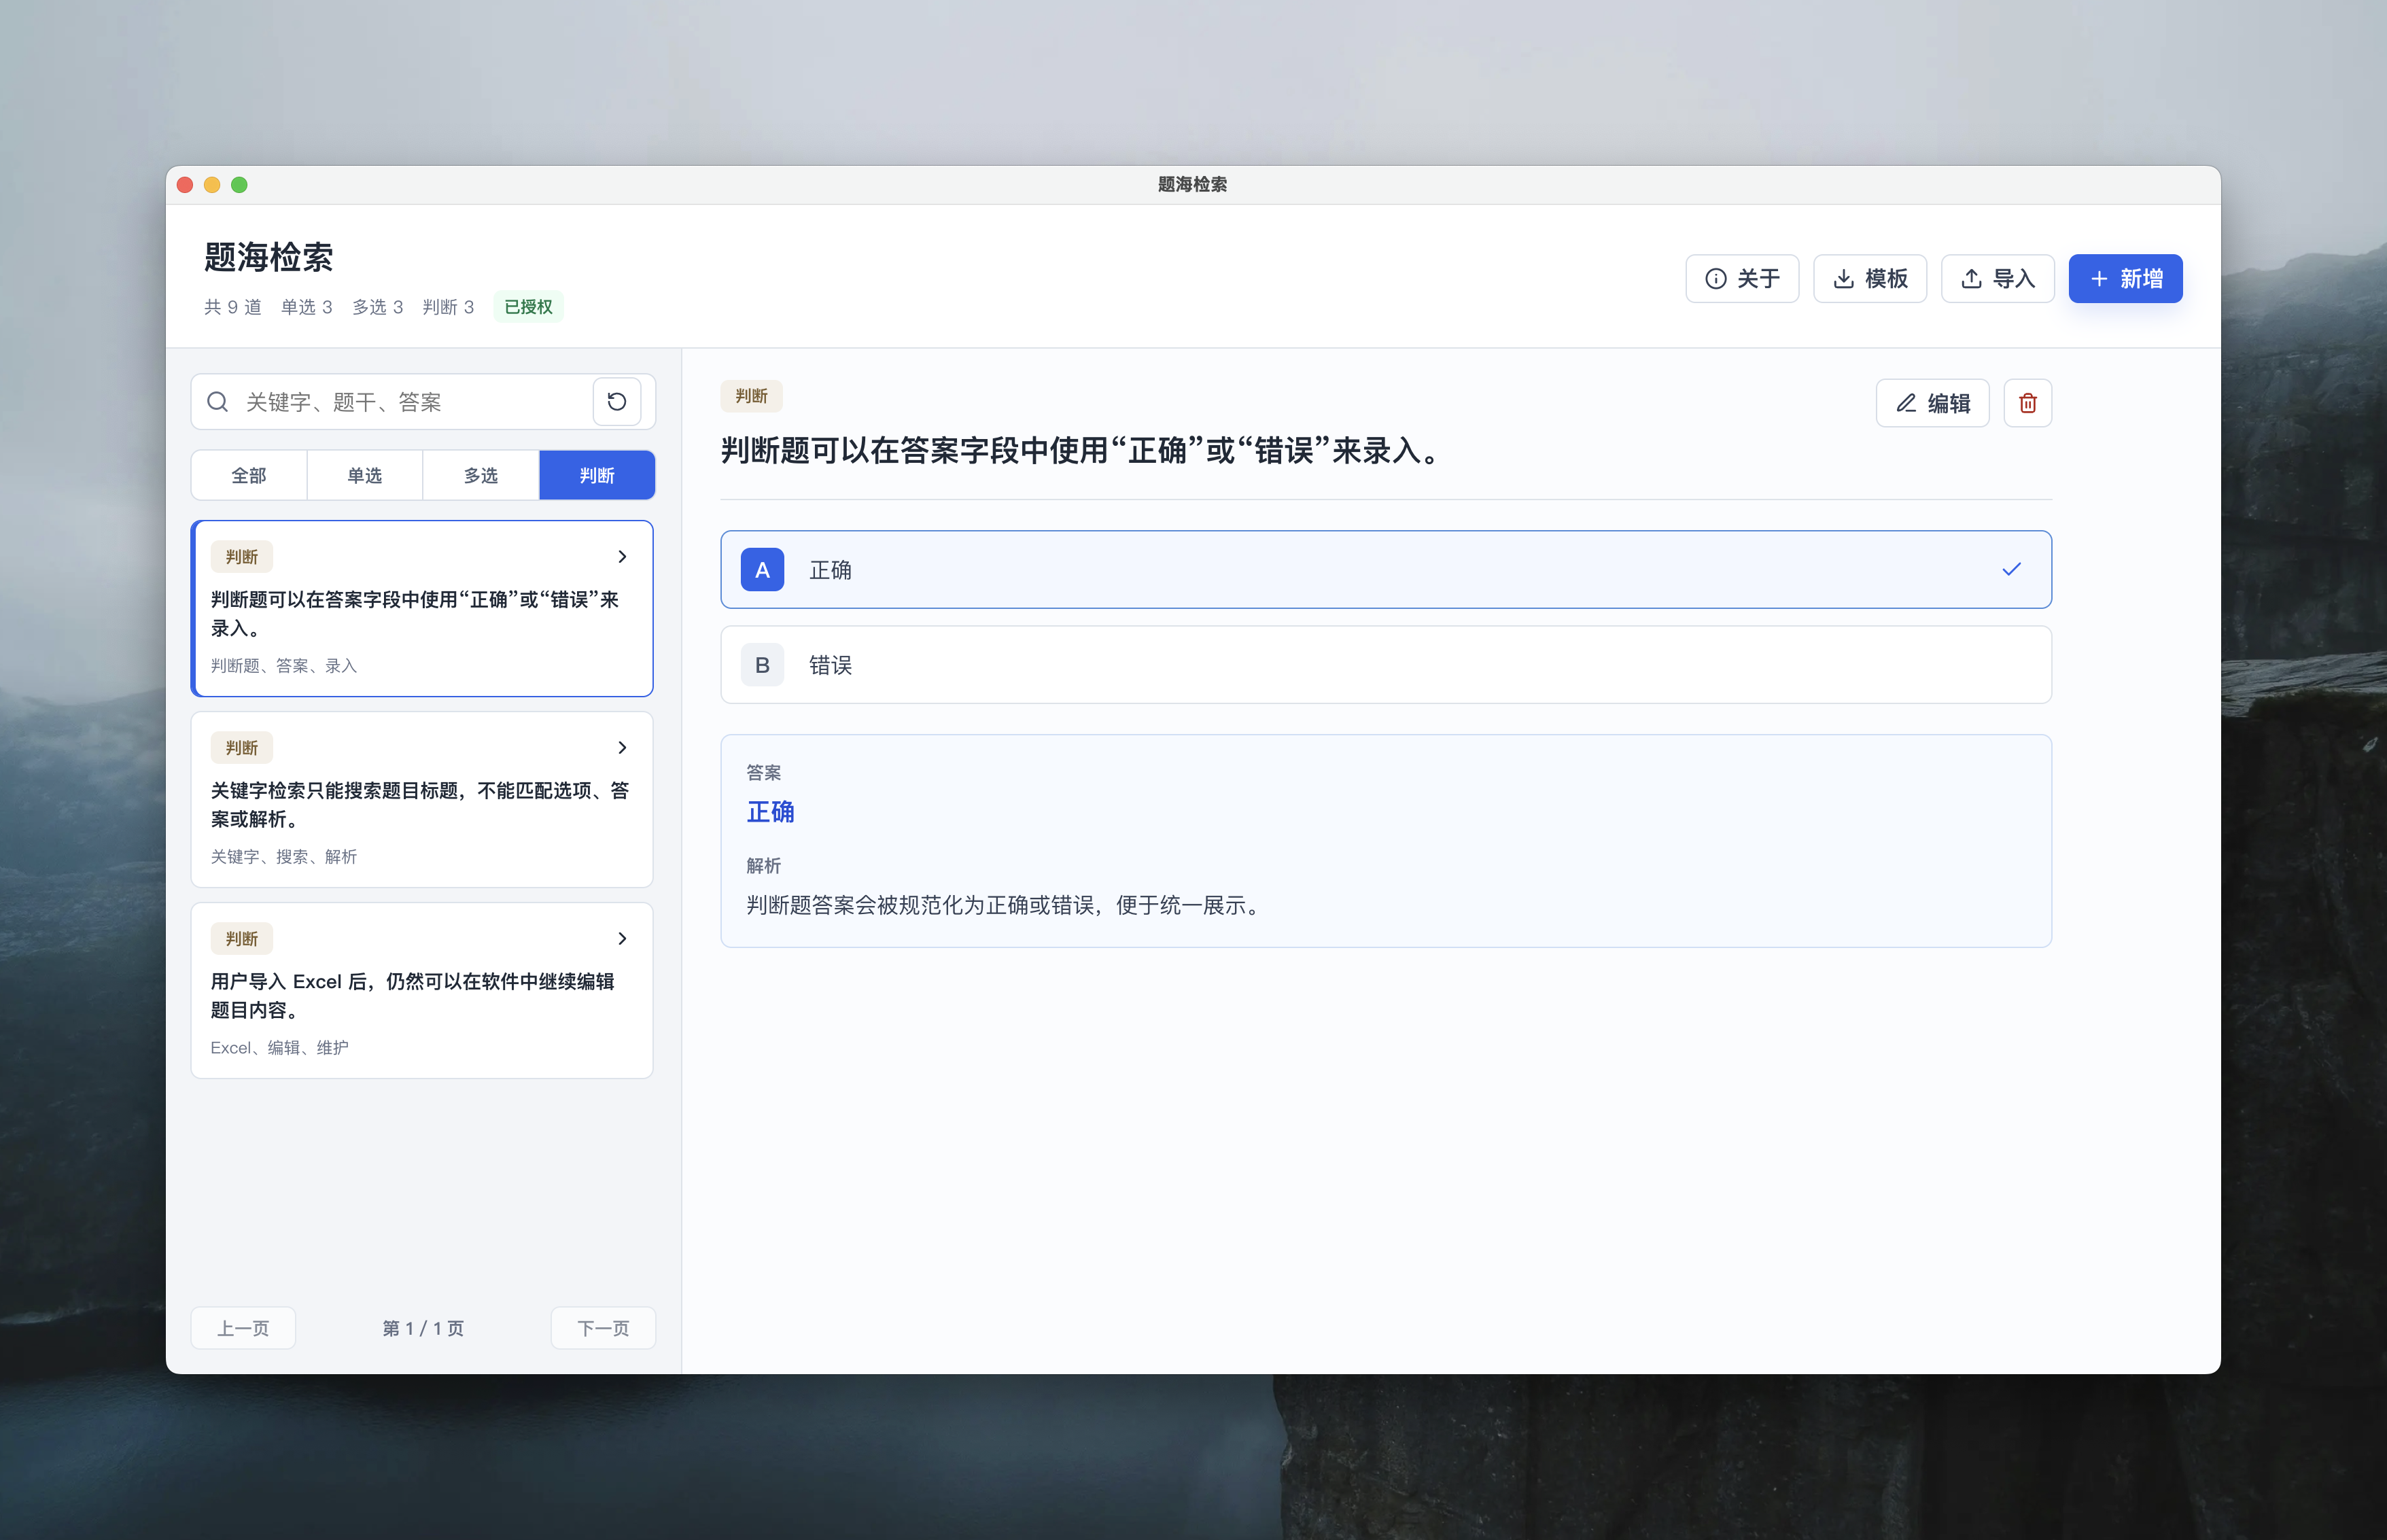
Task: Click the 导入 import button
Action: click(1998, 278)
